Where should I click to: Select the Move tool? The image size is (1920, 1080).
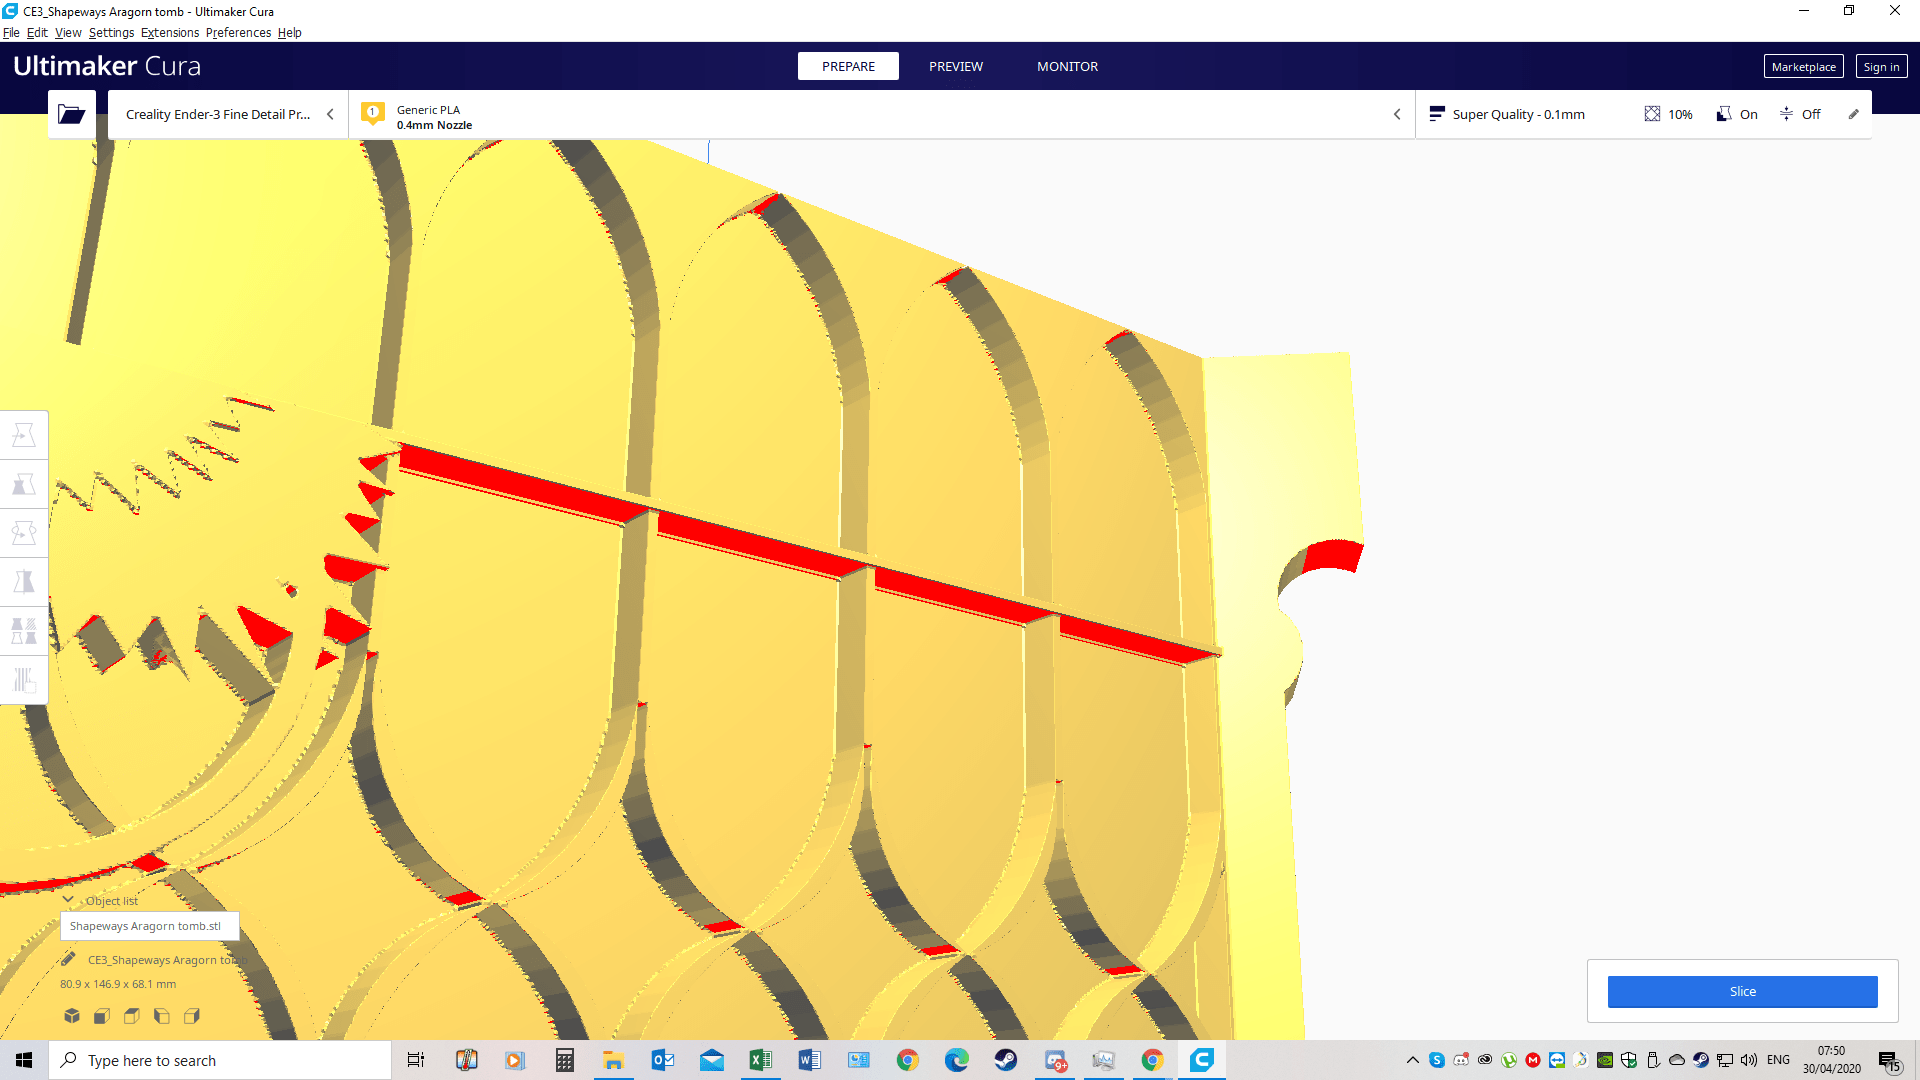pyautogui.click(x=24, y=435)
